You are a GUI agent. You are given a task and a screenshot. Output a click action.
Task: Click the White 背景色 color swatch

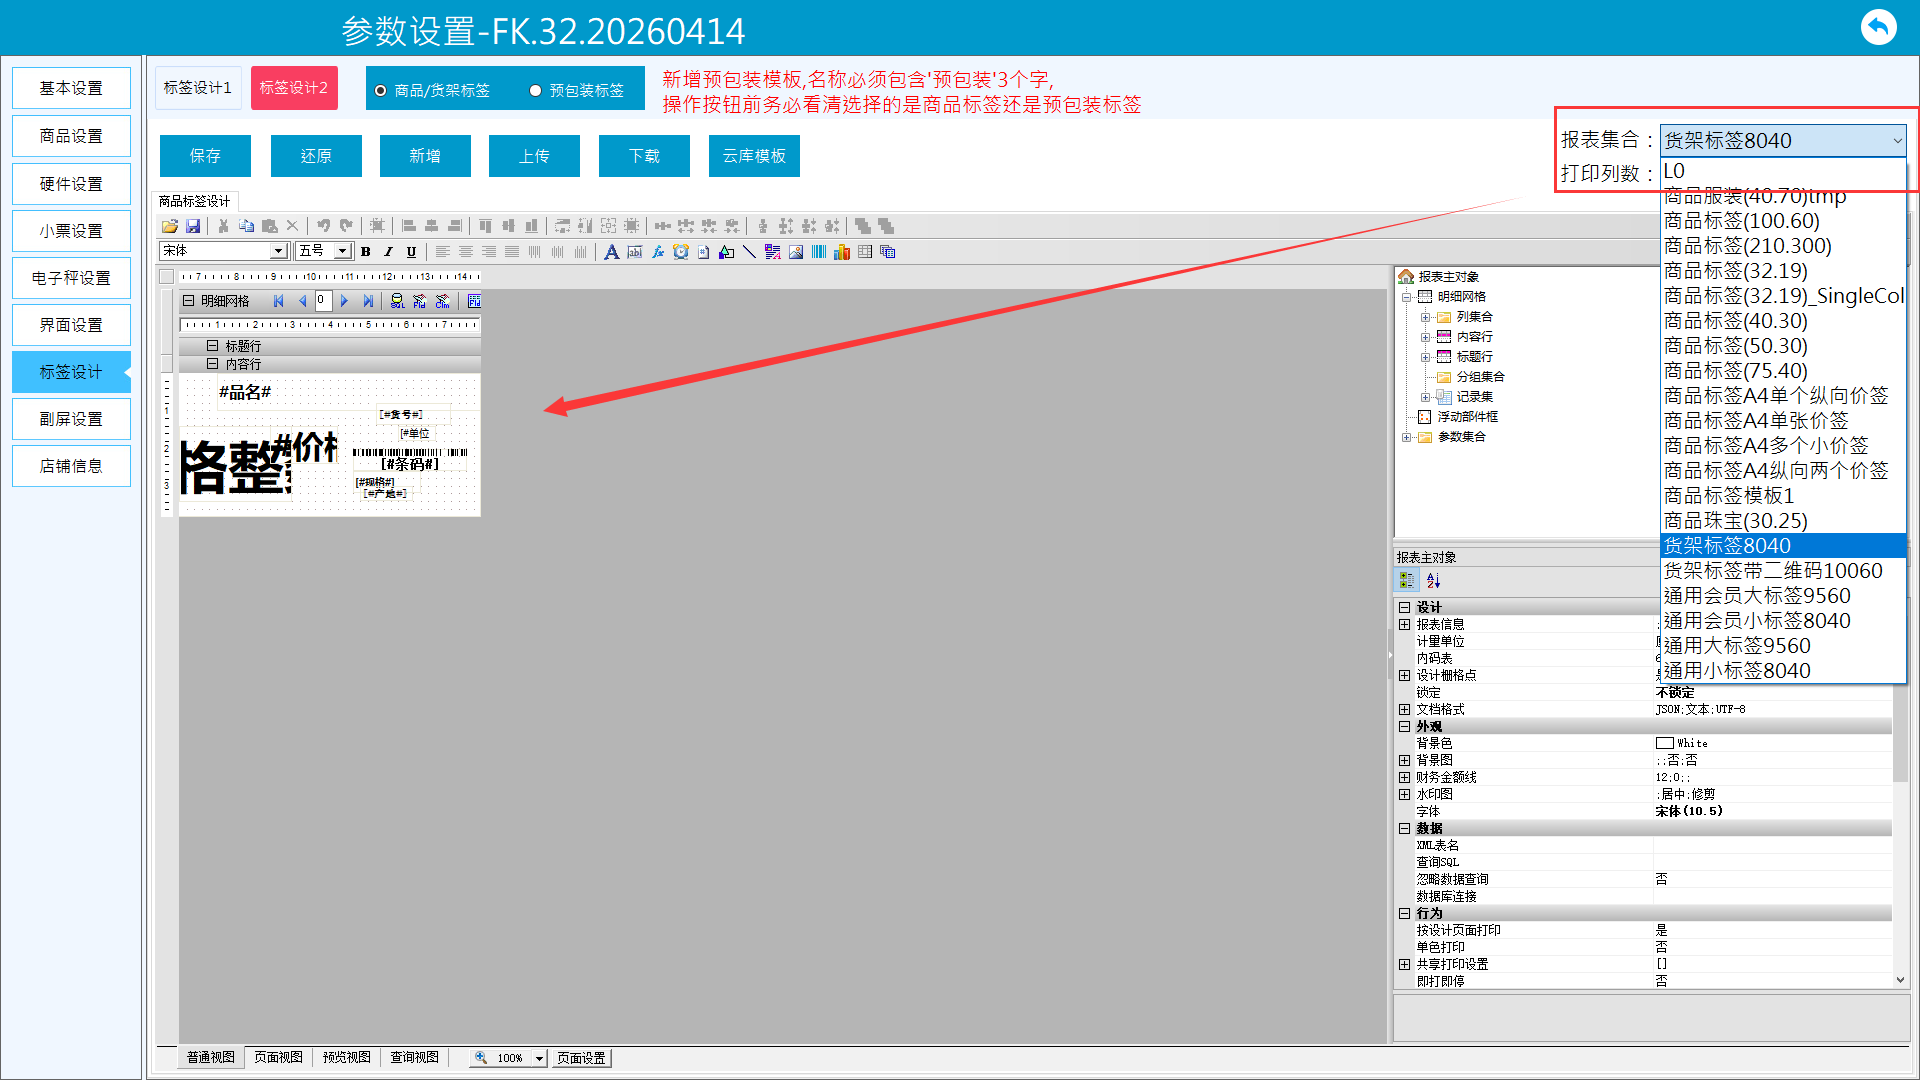click(1665, 743)
